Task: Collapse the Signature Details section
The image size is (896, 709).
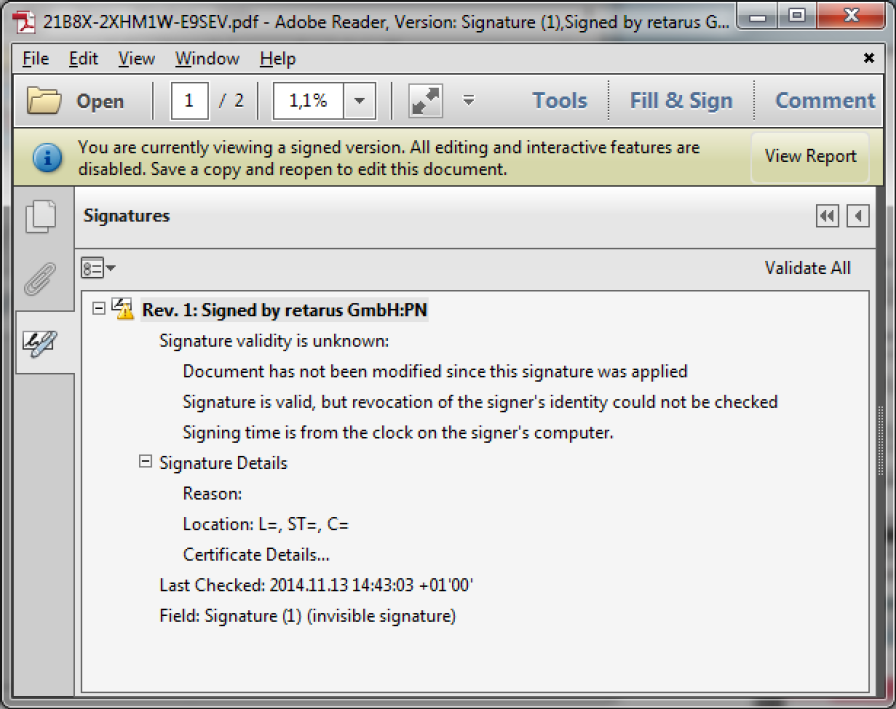Action: click(x=145, y=462)
